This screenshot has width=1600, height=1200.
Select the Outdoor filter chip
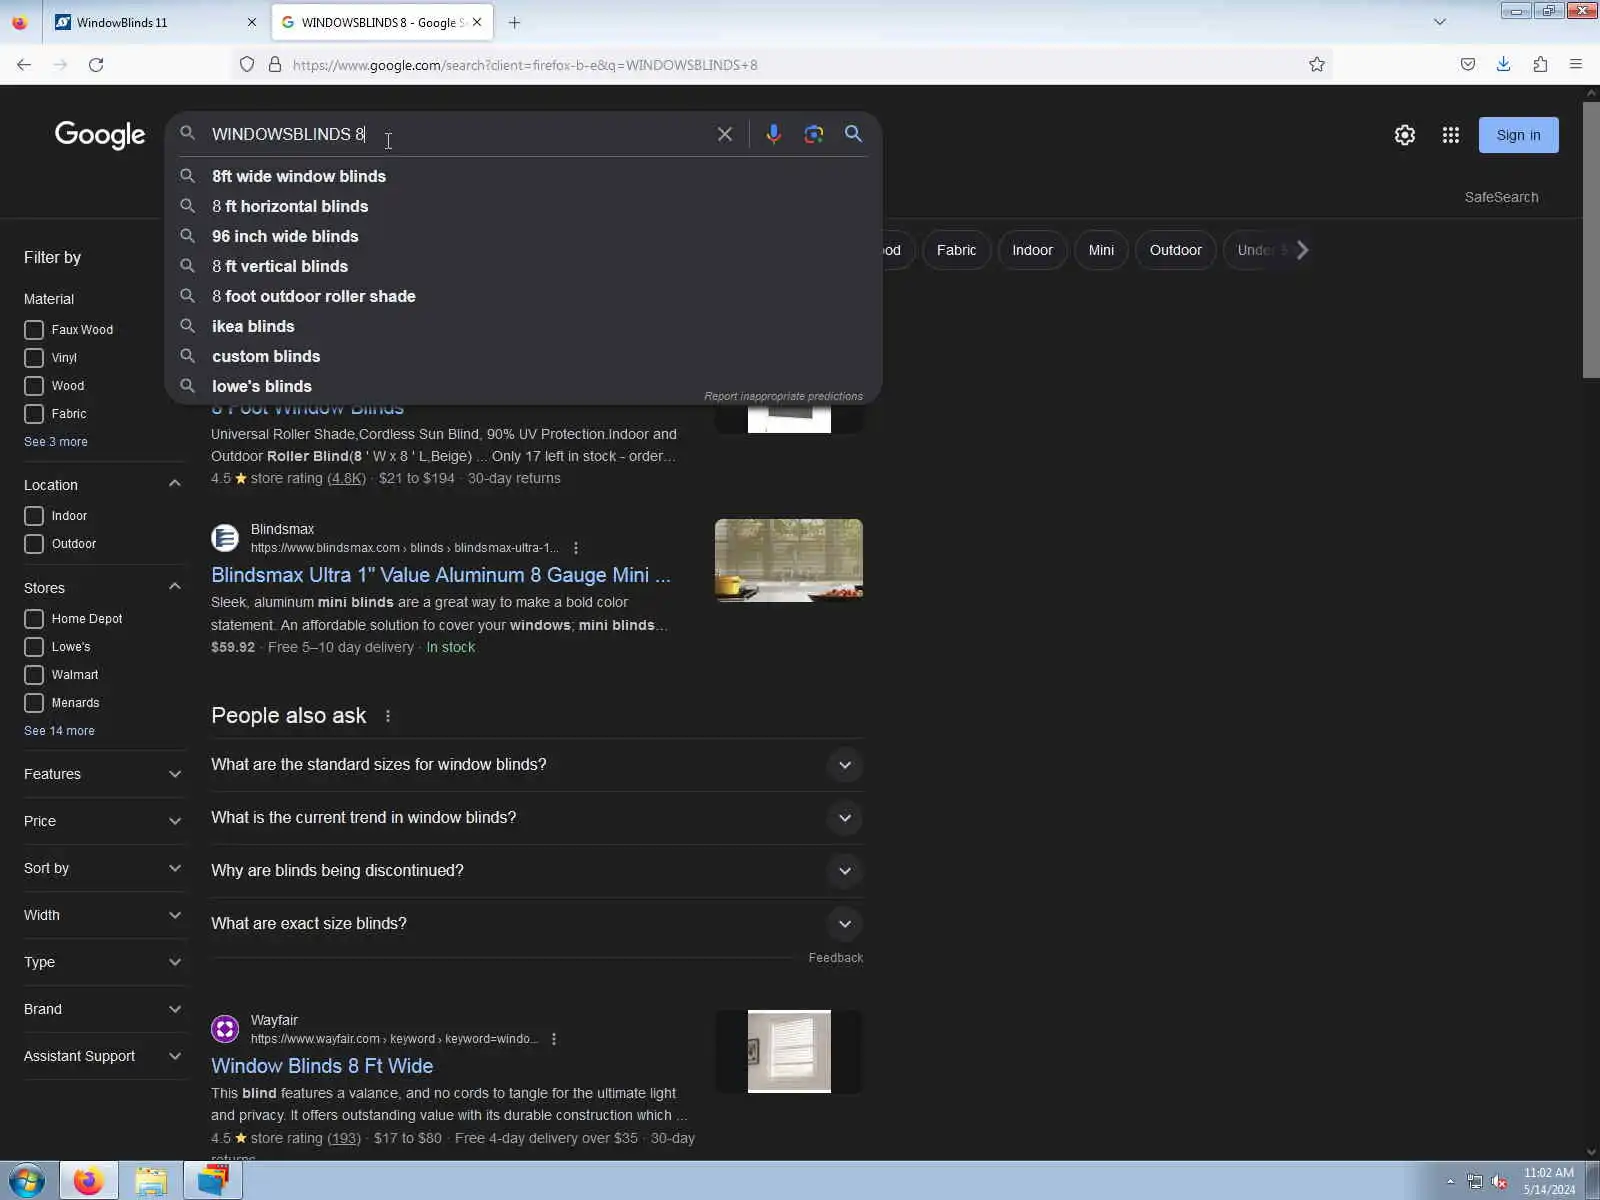point(1175,250)
